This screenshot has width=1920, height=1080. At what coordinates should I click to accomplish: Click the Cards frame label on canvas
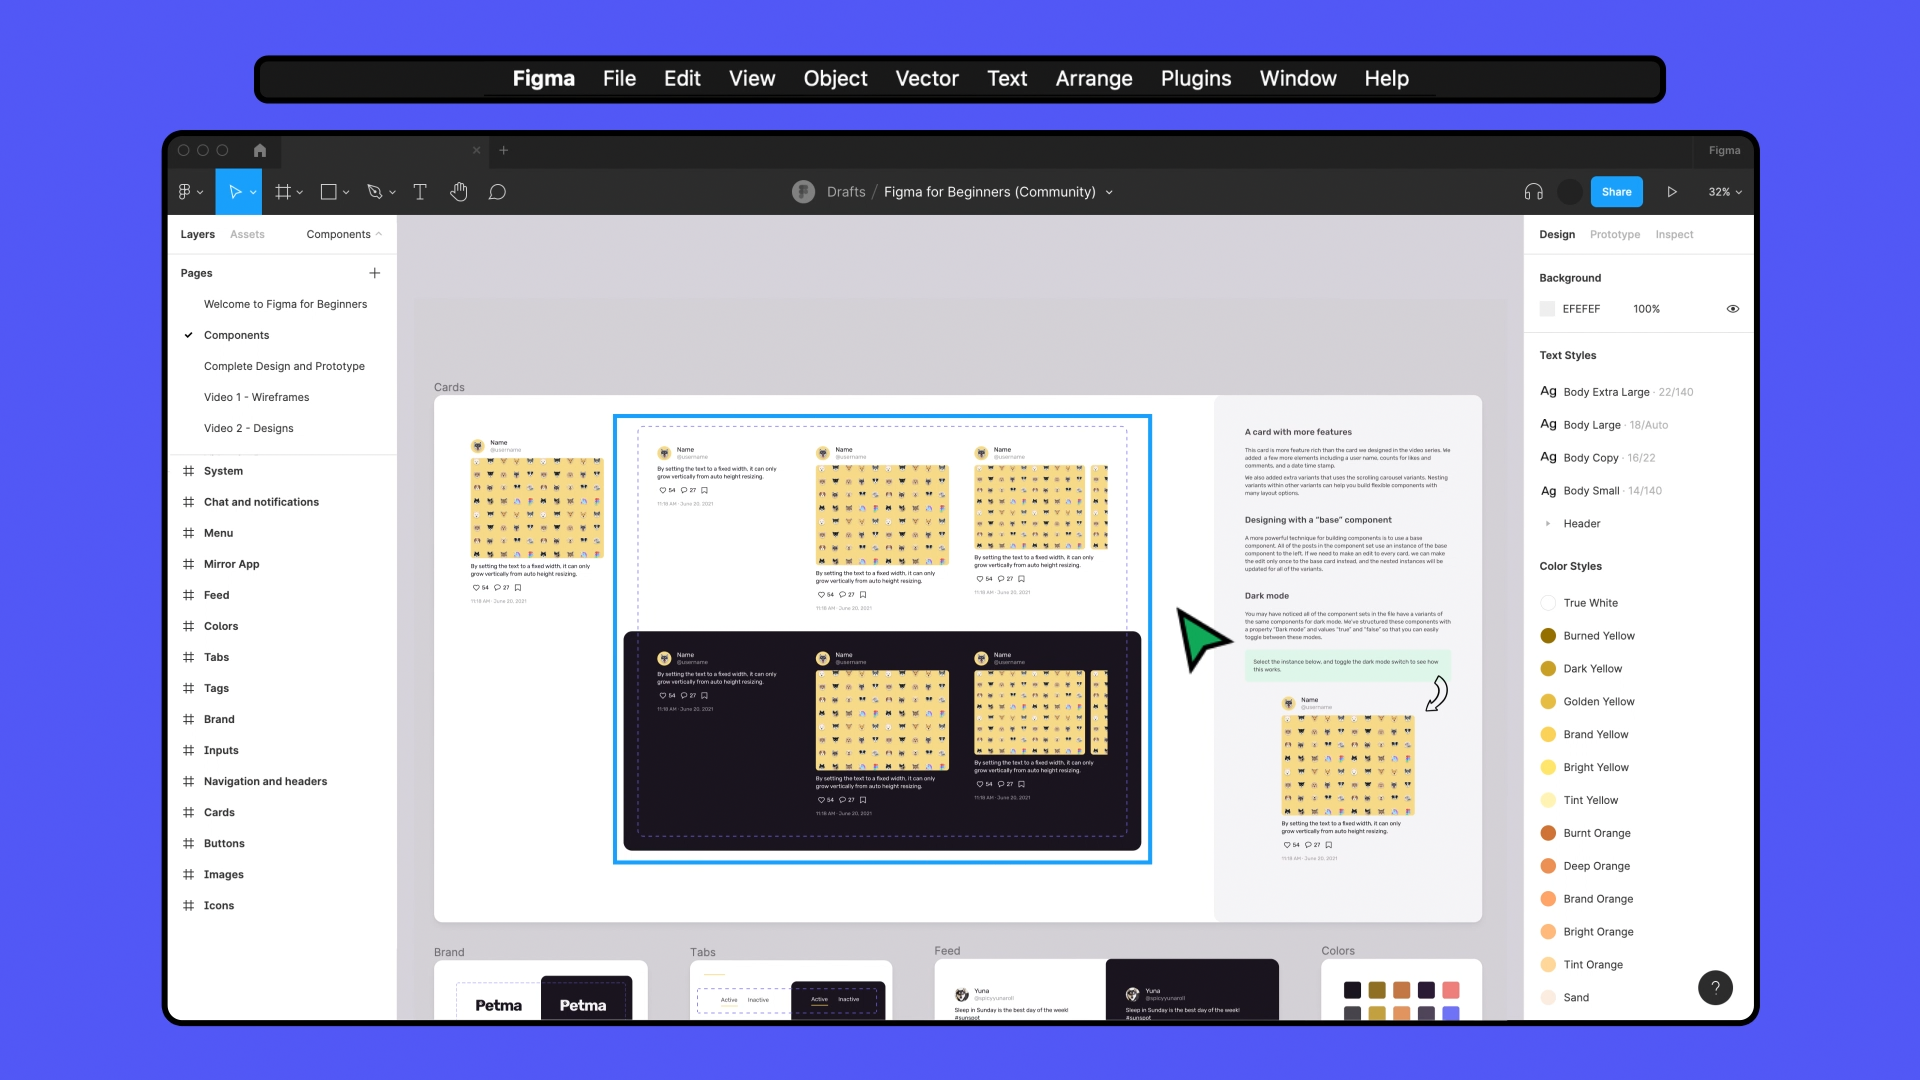449,387
